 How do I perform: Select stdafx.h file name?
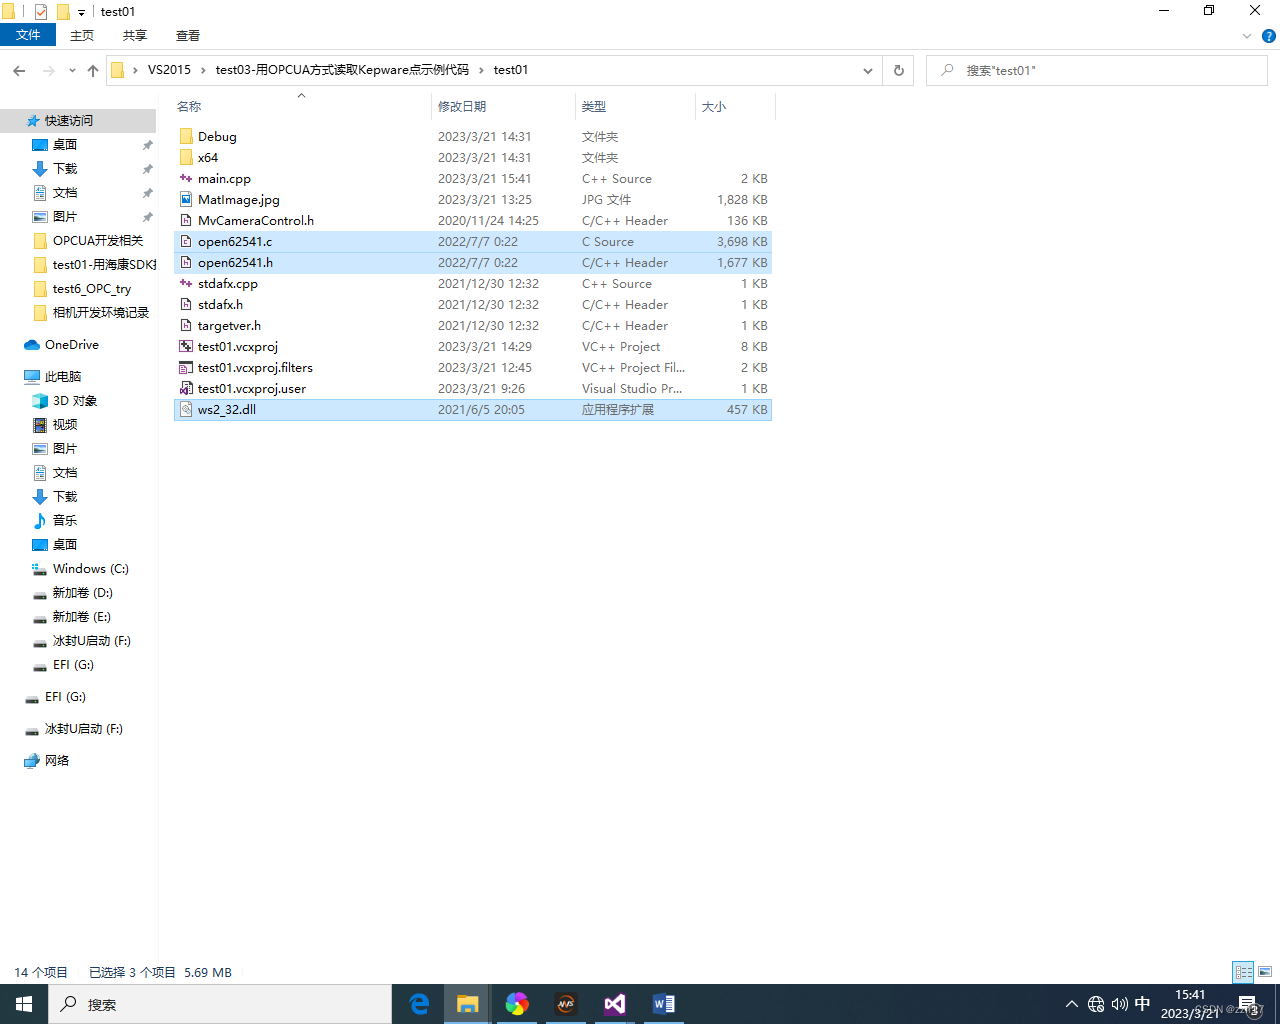220,305
